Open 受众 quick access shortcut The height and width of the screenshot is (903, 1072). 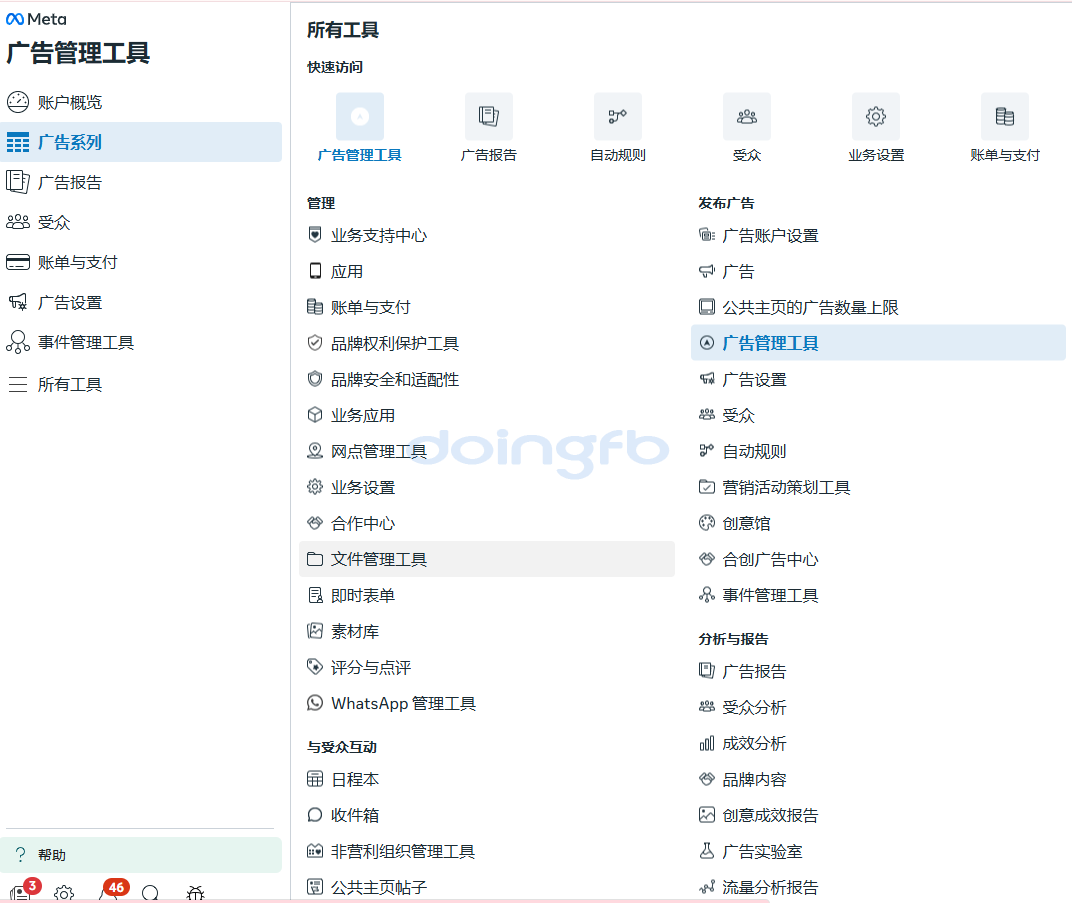747,129
